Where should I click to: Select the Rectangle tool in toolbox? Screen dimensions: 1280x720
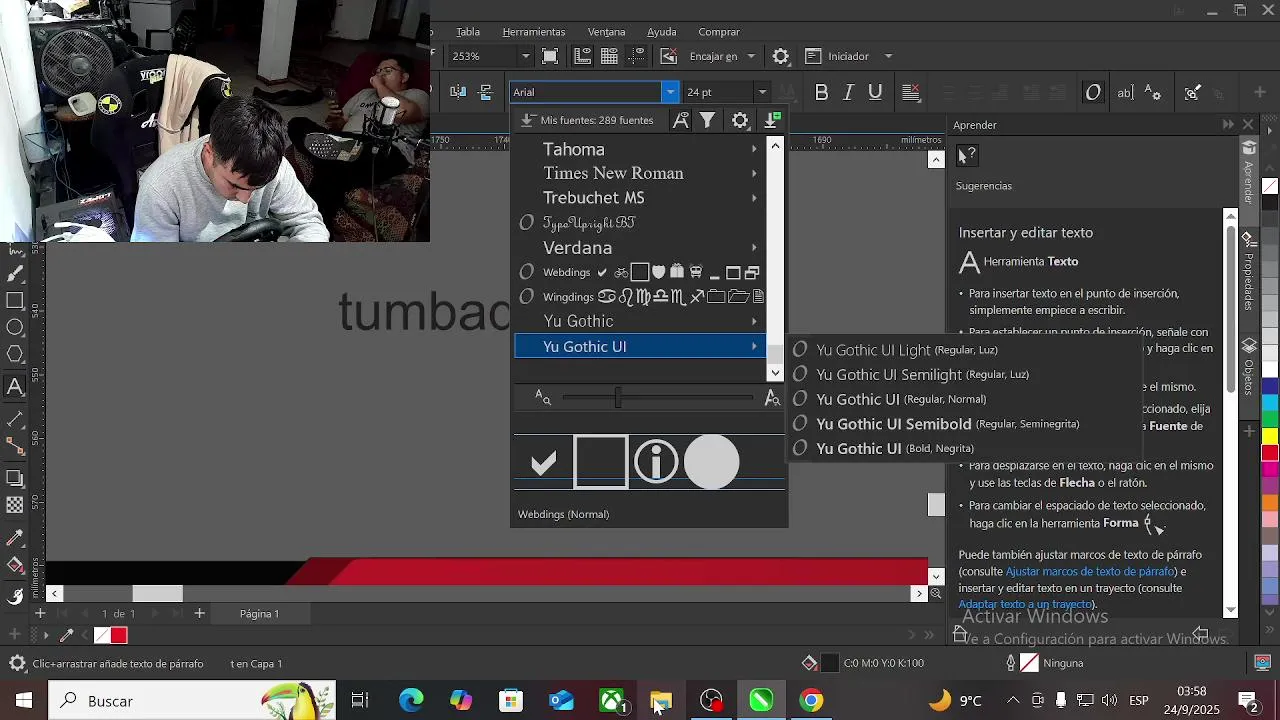pos(15,301)
